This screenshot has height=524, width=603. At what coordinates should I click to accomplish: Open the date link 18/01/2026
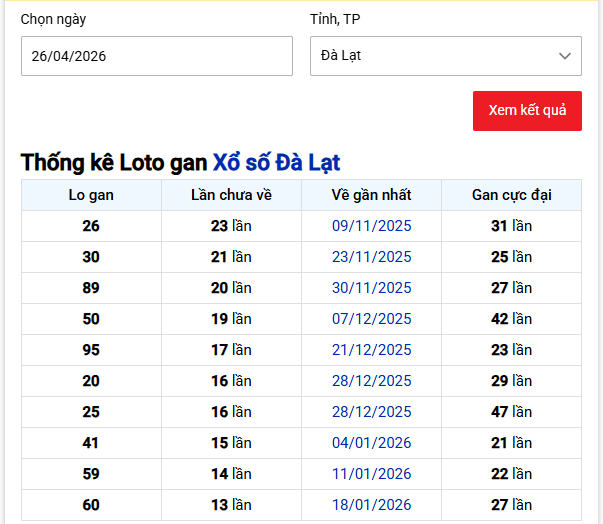[371, 505]
